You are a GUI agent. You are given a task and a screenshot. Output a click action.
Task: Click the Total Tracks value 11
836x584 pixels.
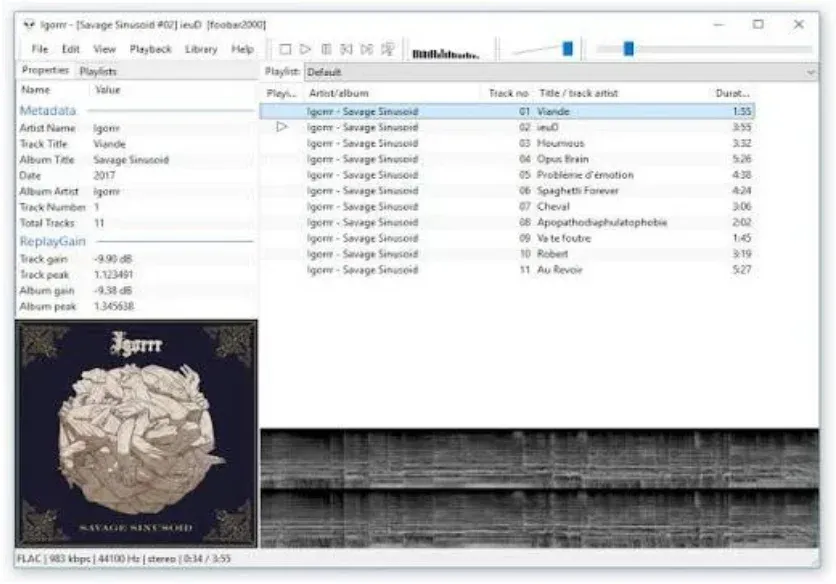click(100, 223)
